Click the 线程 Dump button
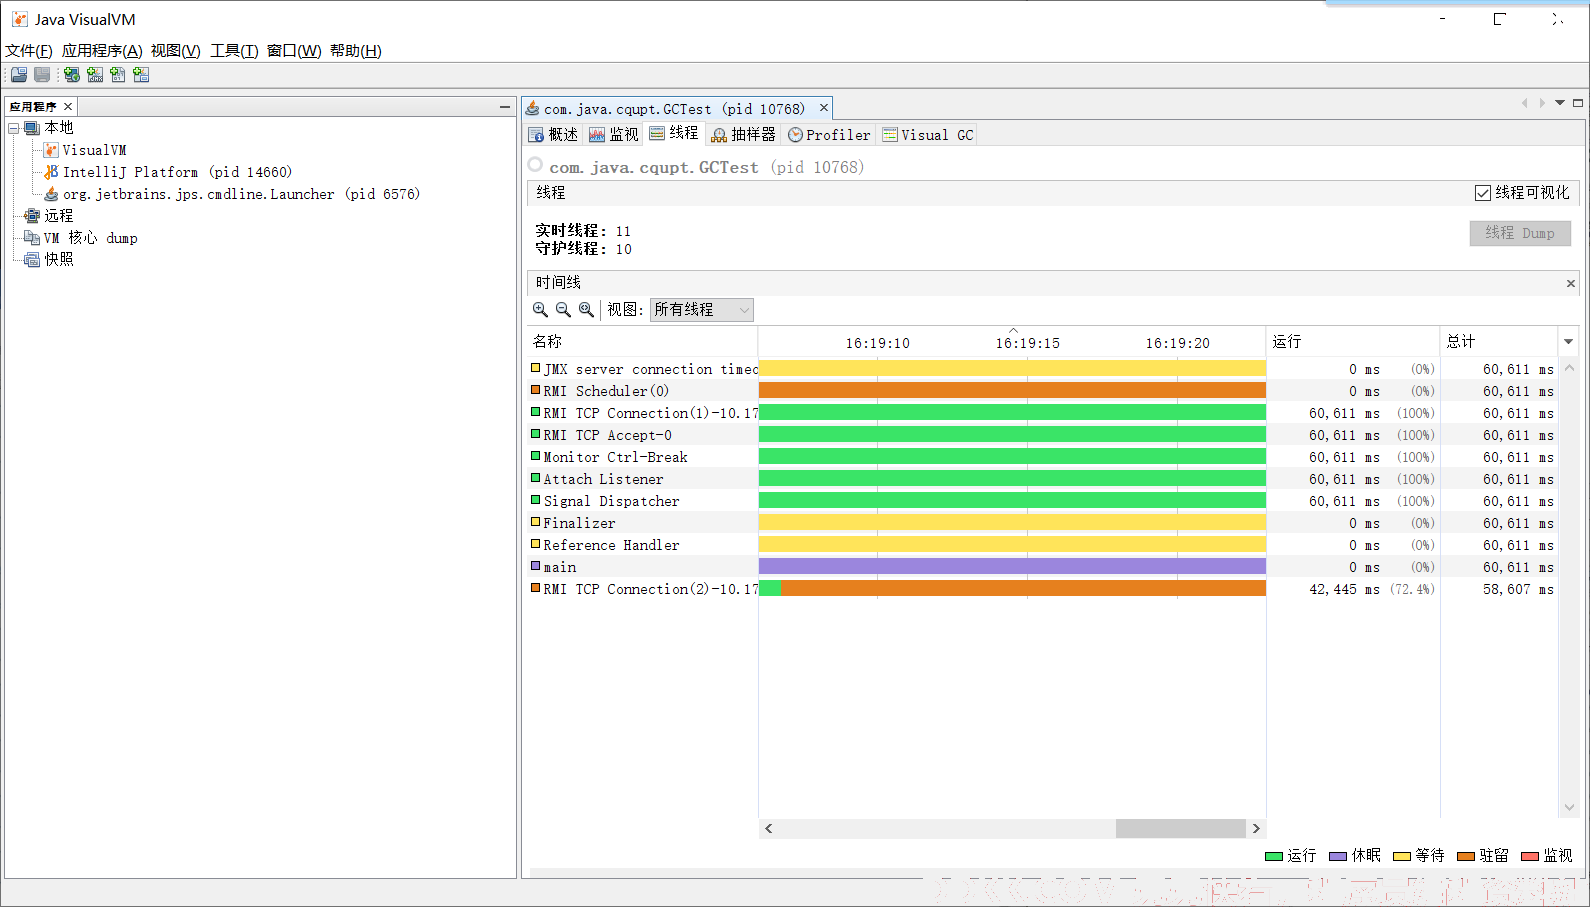Screen dimensions: 1590x907 point(1520,233)
